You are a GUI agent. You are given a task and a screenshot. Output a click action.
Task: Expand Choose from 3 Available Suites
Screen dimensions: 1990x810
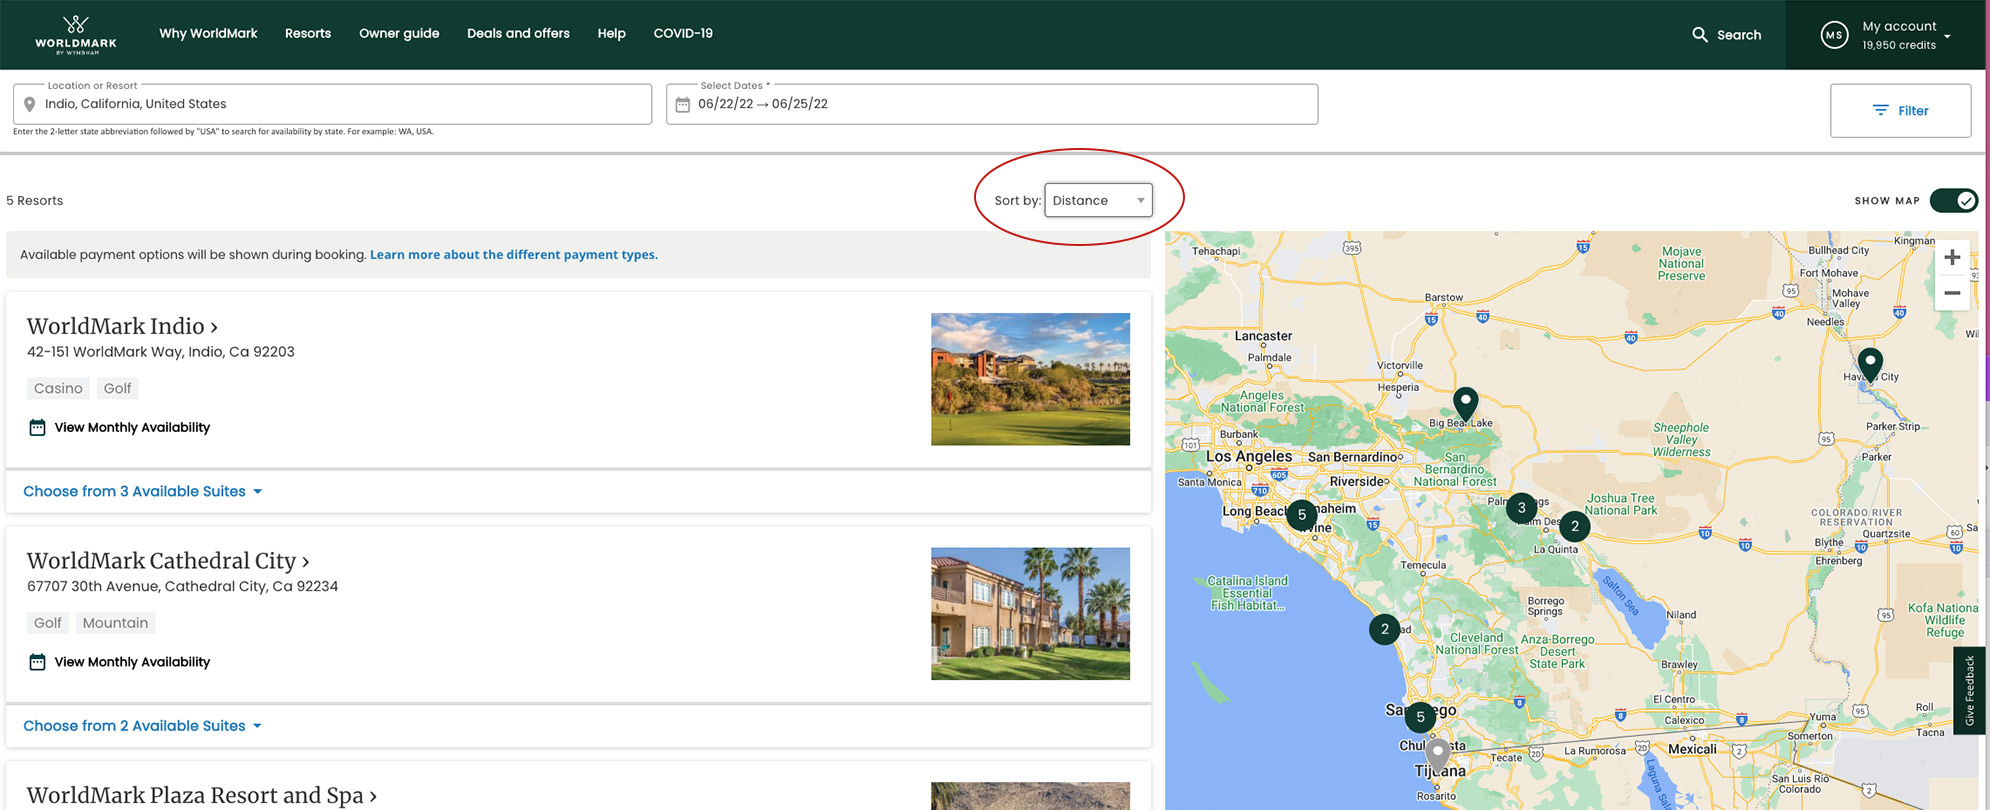142,491
